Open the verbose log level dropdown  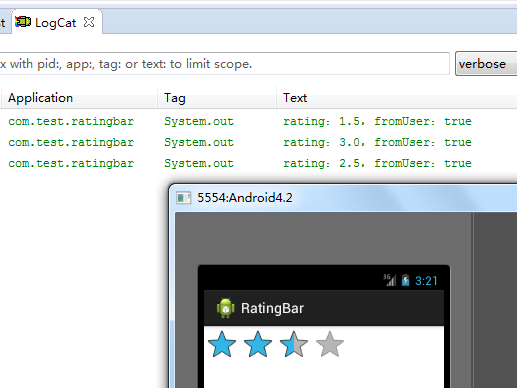coord(486,64)
